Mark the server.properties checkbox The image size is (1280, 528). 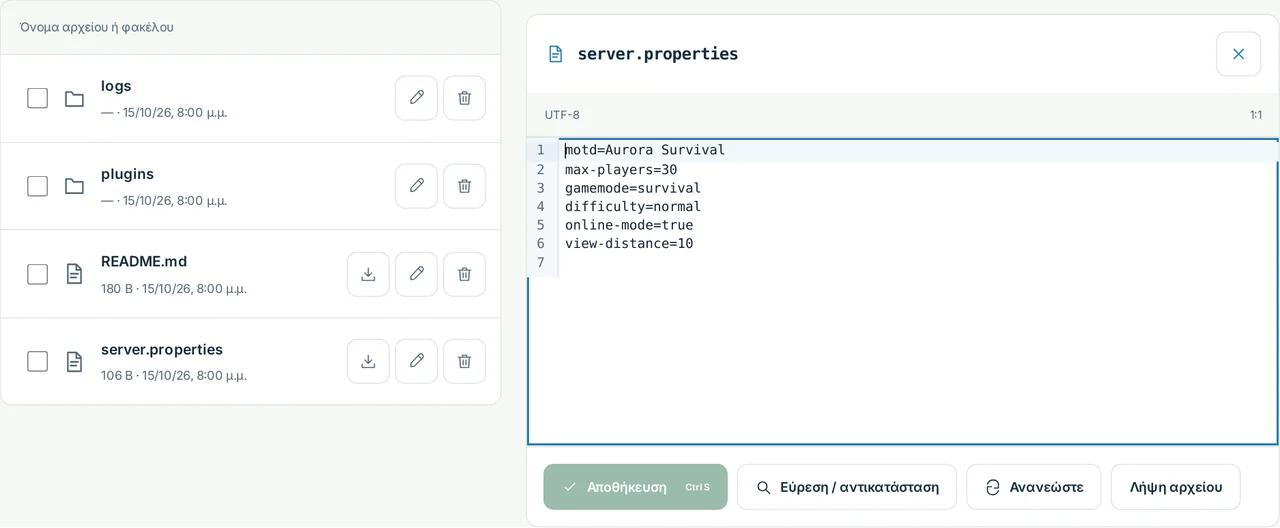tap(37, 361)
